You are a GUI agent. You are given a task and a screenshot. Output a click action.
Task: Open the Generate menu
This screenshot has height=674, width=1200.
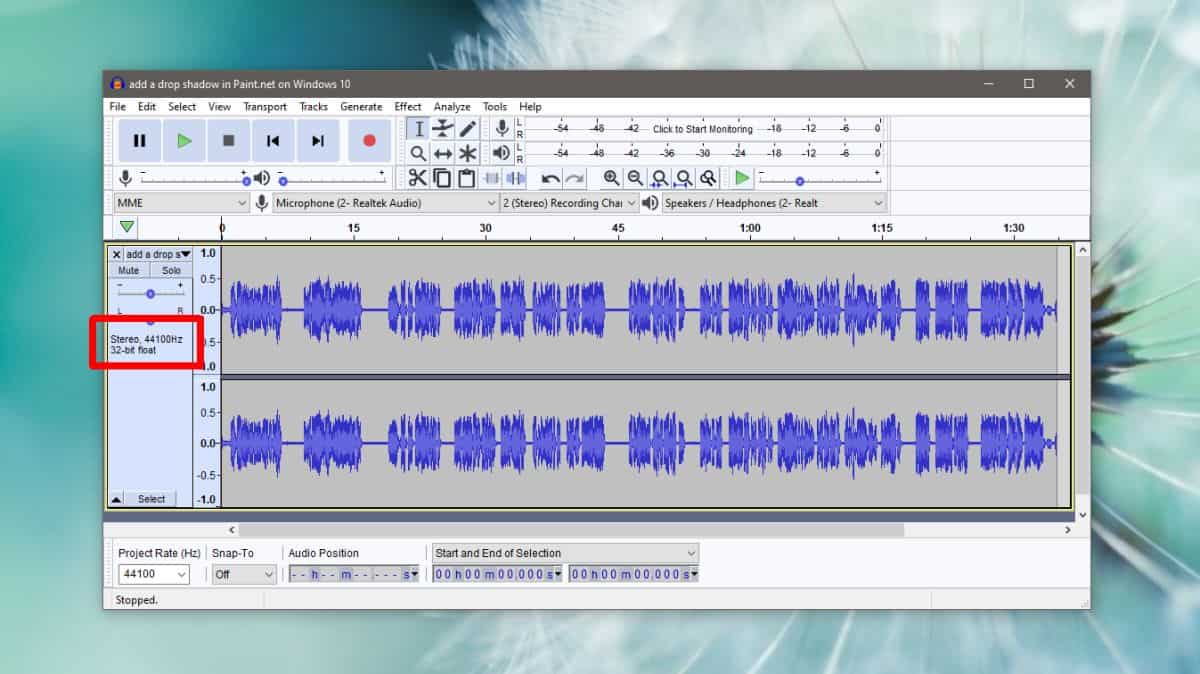click(361, 106)
